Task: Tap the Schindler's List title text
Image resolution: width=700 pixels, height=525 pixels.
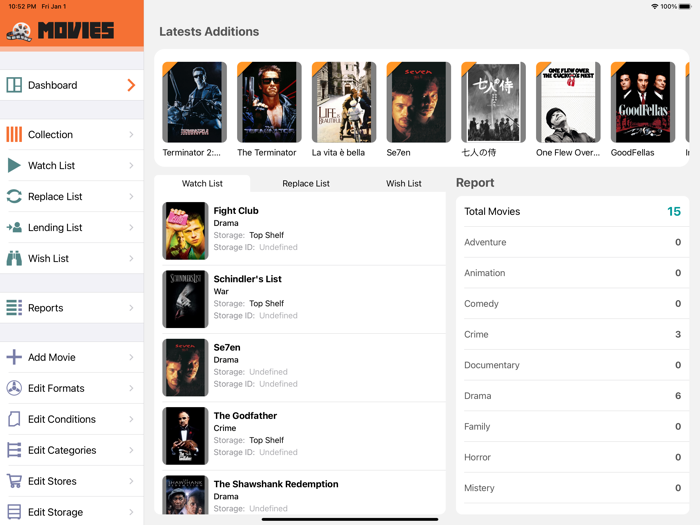Action: [x=247, y=279]
